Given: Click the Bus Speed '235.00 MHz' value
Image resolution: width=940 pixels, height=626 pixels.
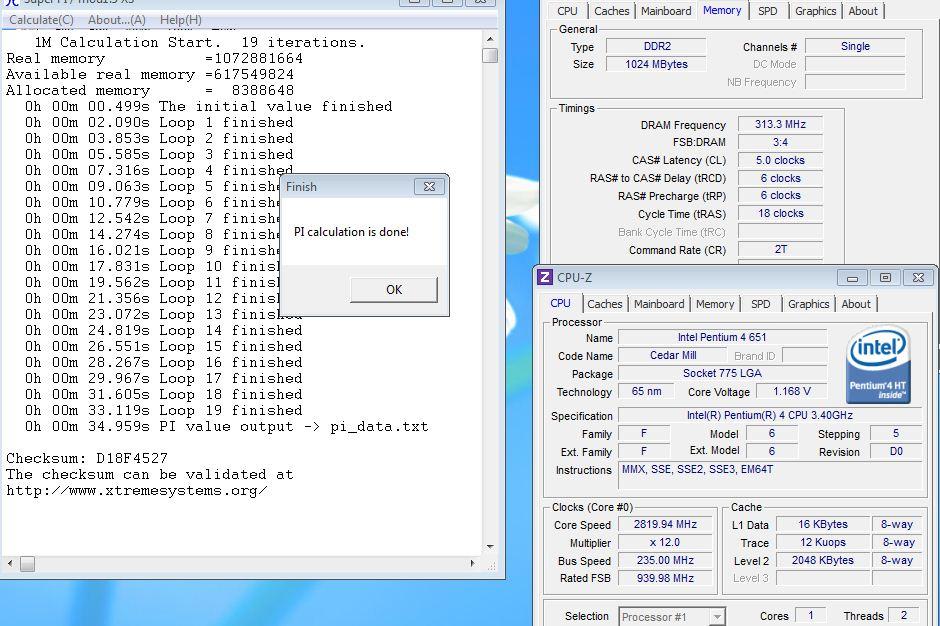Looking at the screenshot, I should 665,561.
